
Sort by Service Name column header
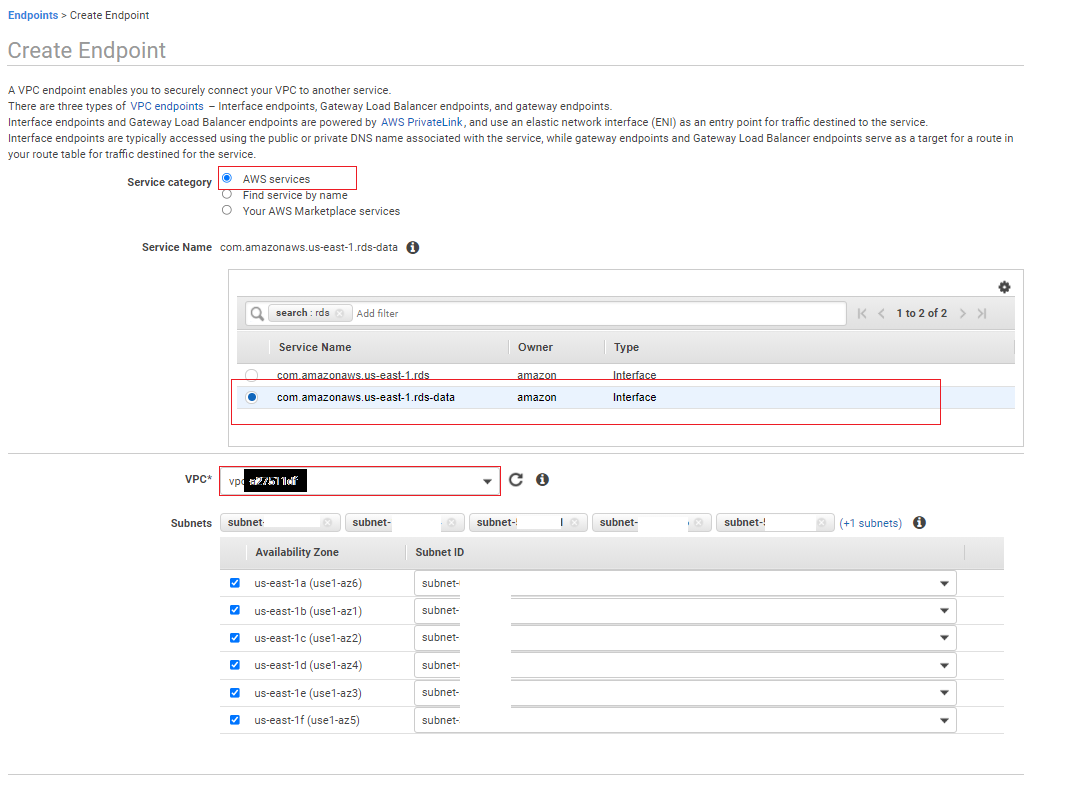(x=315, y=347)
